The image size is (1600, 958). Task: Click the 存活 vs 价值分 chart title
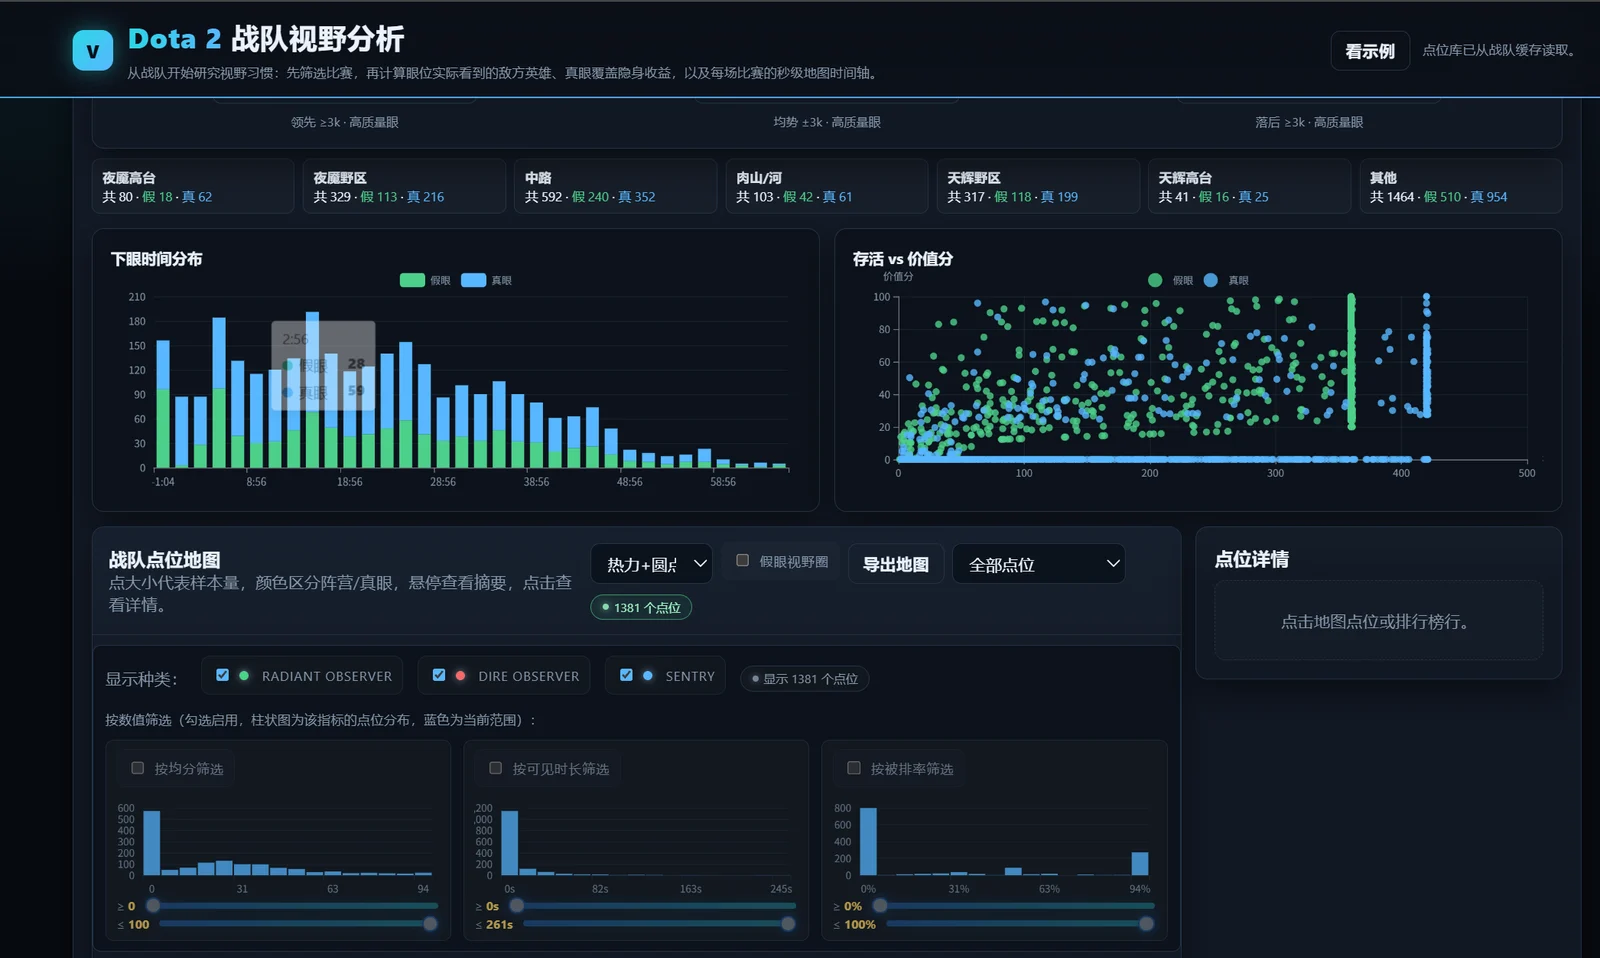(902, 258)
